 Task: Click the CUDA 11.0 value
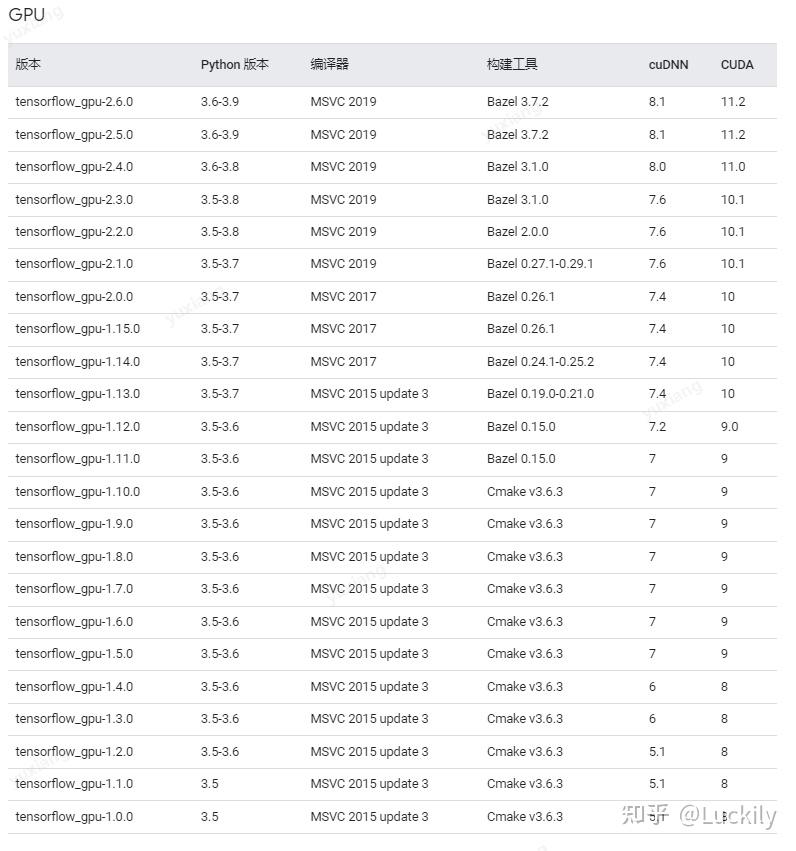(x=733, y=167)
